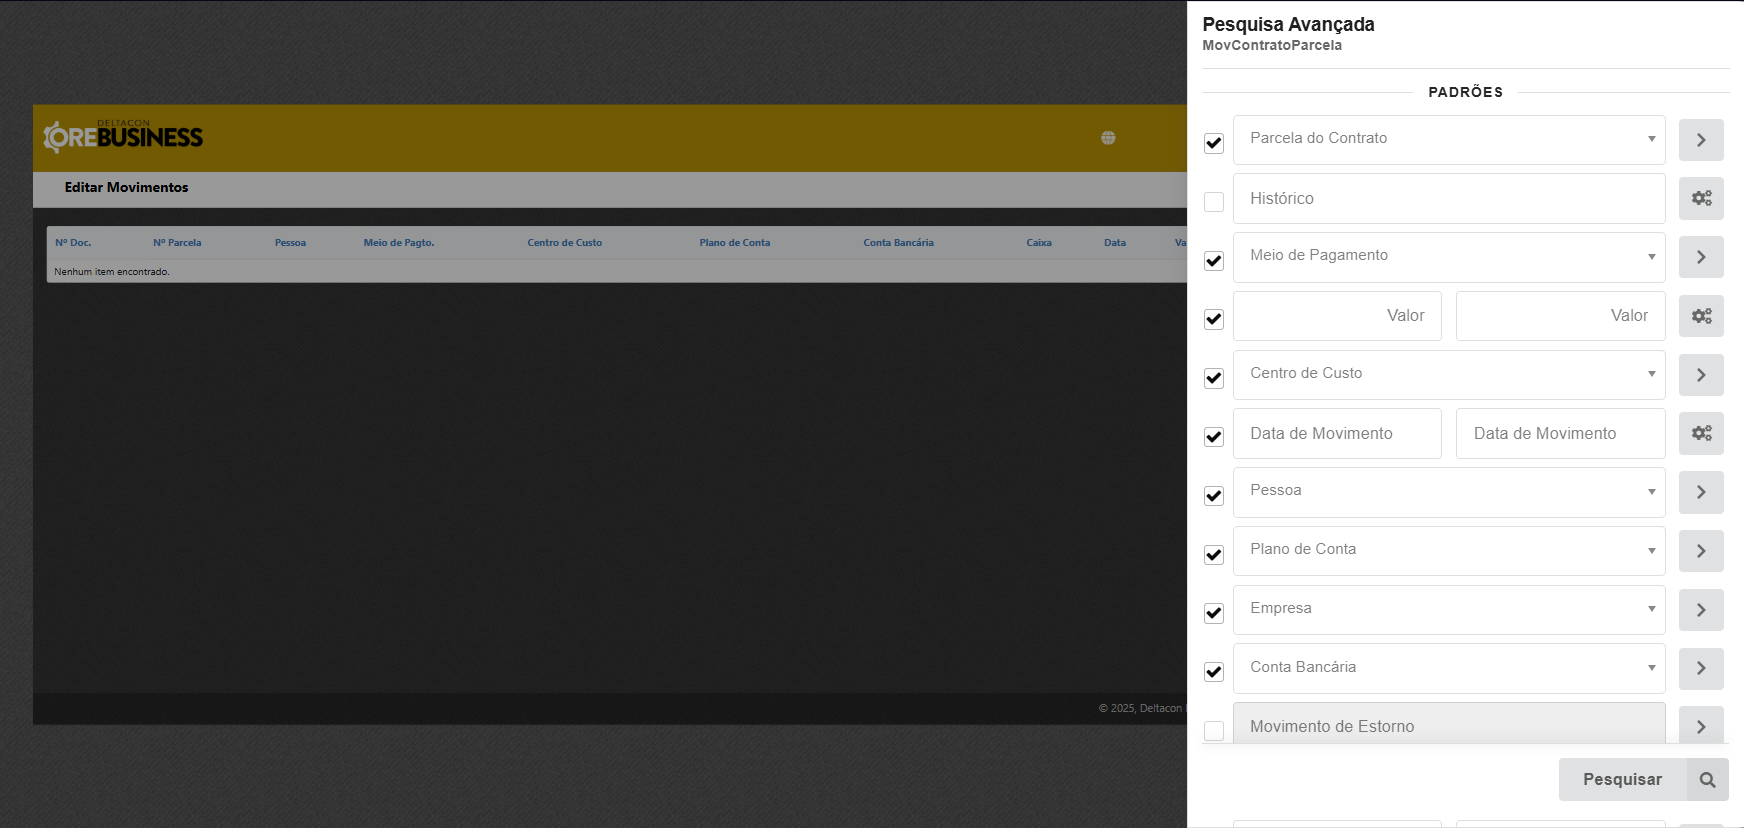This screenshot has width=1744, height=828.
Task: Click the gears icon beside Histórico
Action: click(x=1700, y=198)
